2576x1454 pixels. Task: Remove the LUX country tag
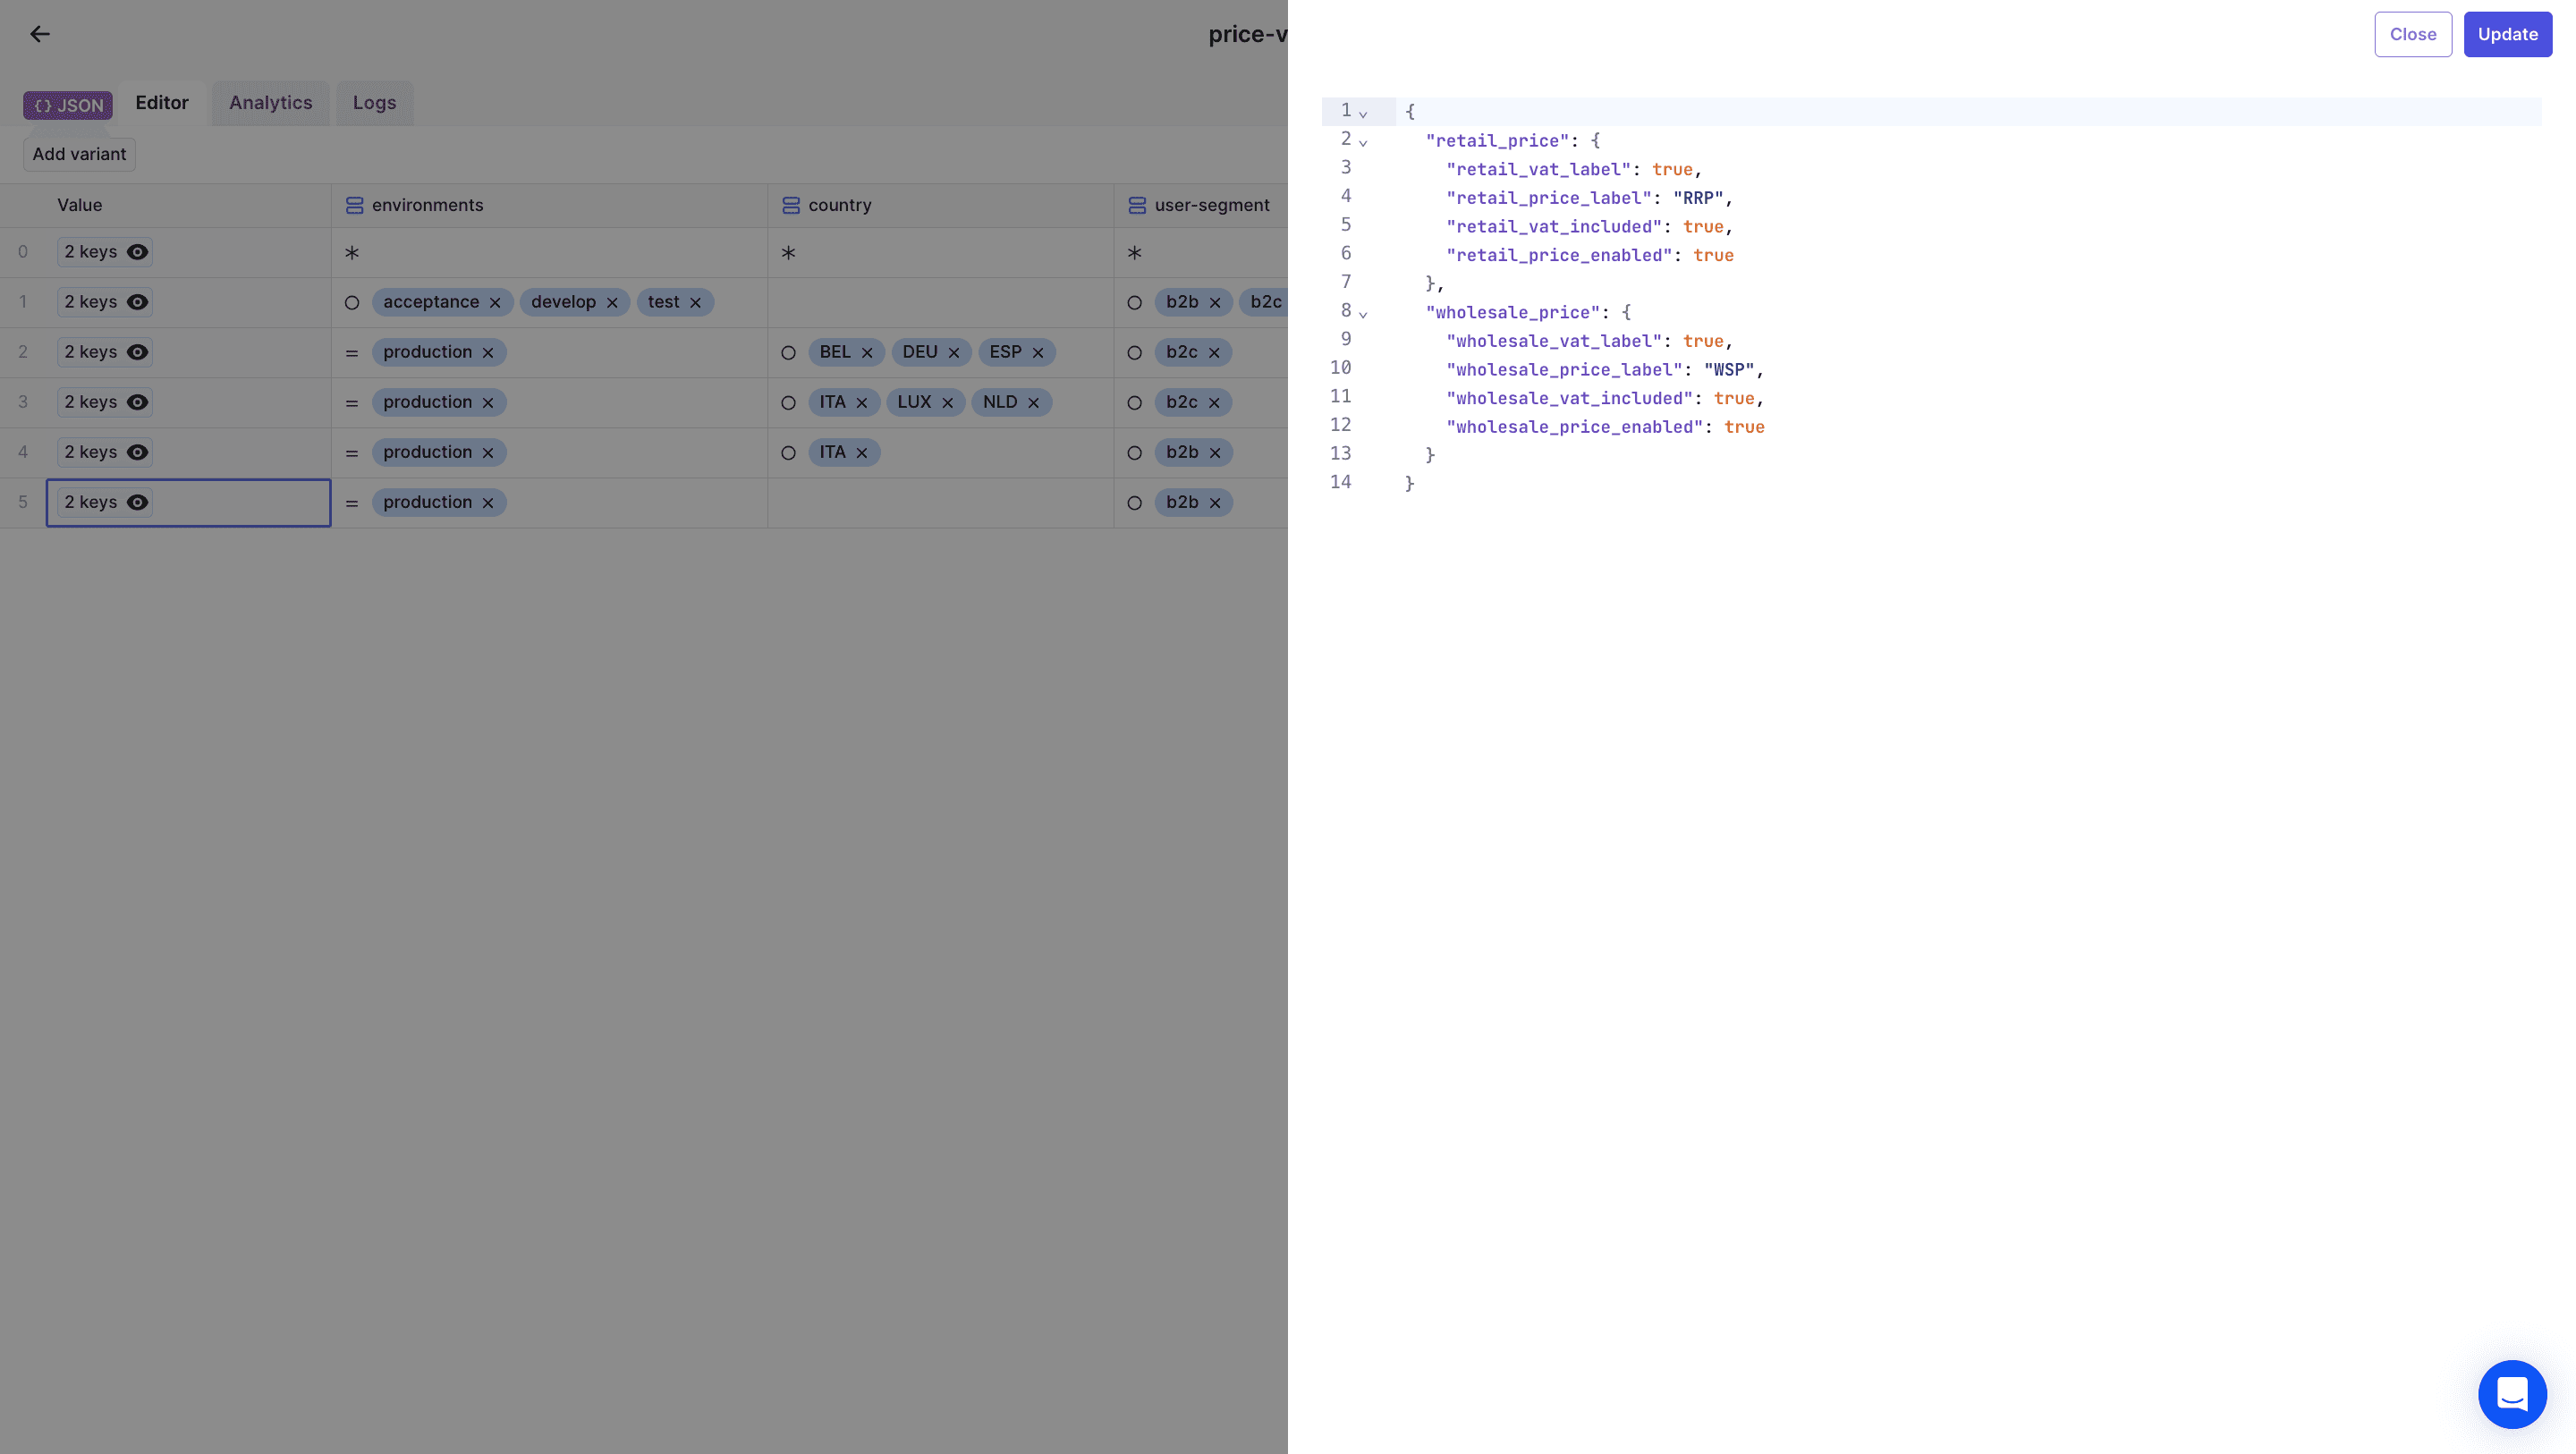(x=947, y=403)
